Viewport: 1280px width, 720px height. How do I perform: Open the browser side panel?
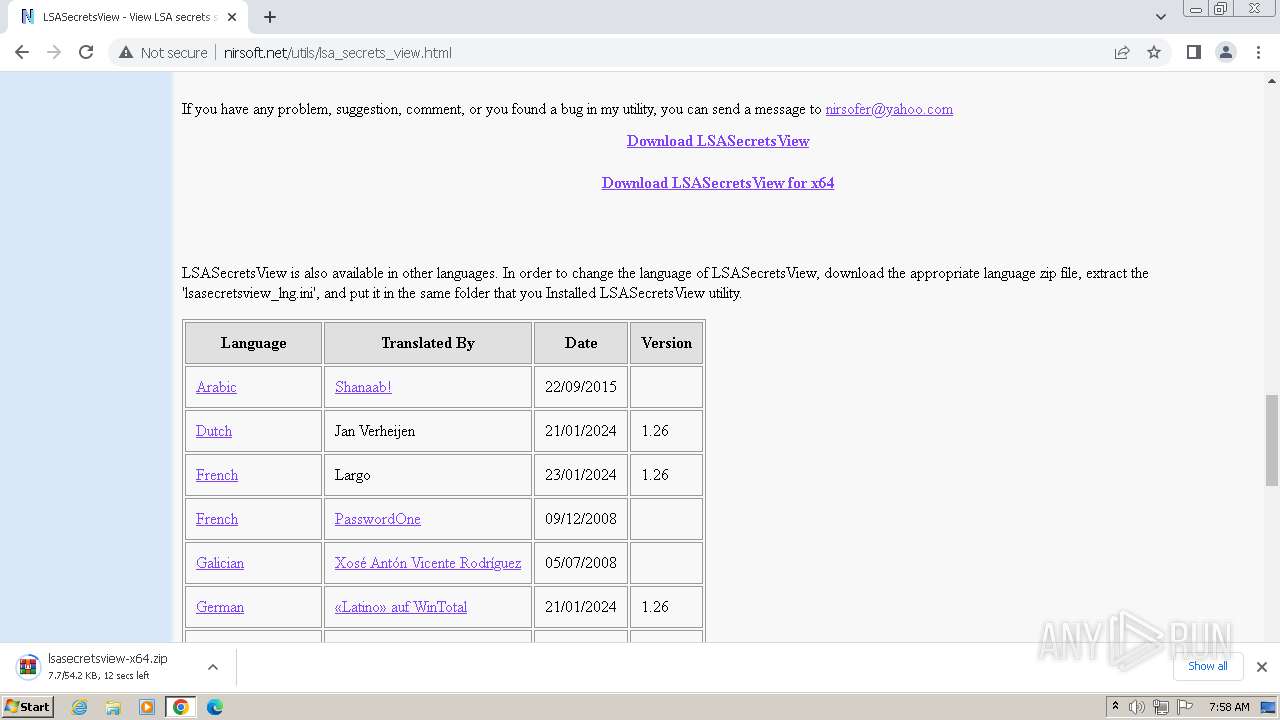pos(1193,52)
